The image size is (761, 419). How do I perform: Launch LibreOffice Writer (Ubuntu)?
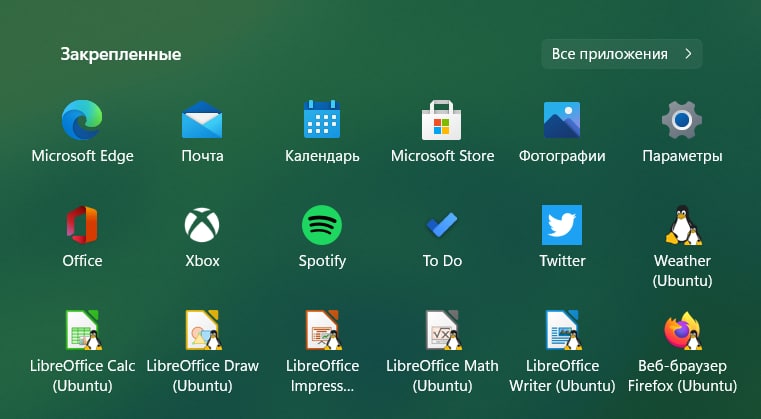[x=562, y=330]
